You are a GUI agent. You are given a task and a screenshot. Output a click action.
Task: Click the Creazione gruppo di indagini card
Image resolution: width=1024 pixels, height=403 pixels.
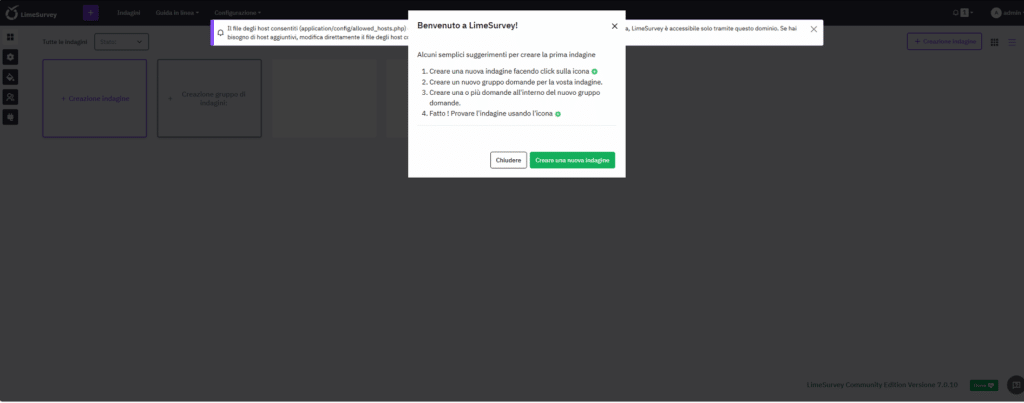(209, 99)
